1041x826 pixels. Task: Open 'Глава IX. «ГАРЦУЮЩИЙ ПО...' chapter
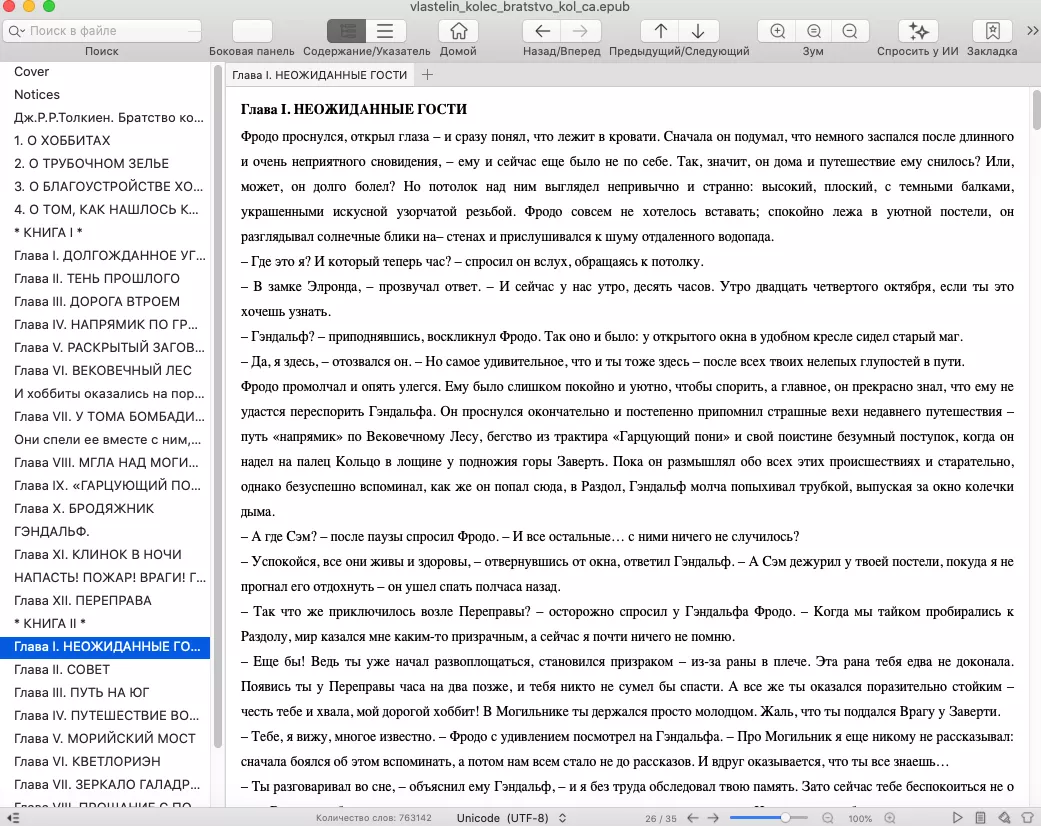click(x=107, y=485)
